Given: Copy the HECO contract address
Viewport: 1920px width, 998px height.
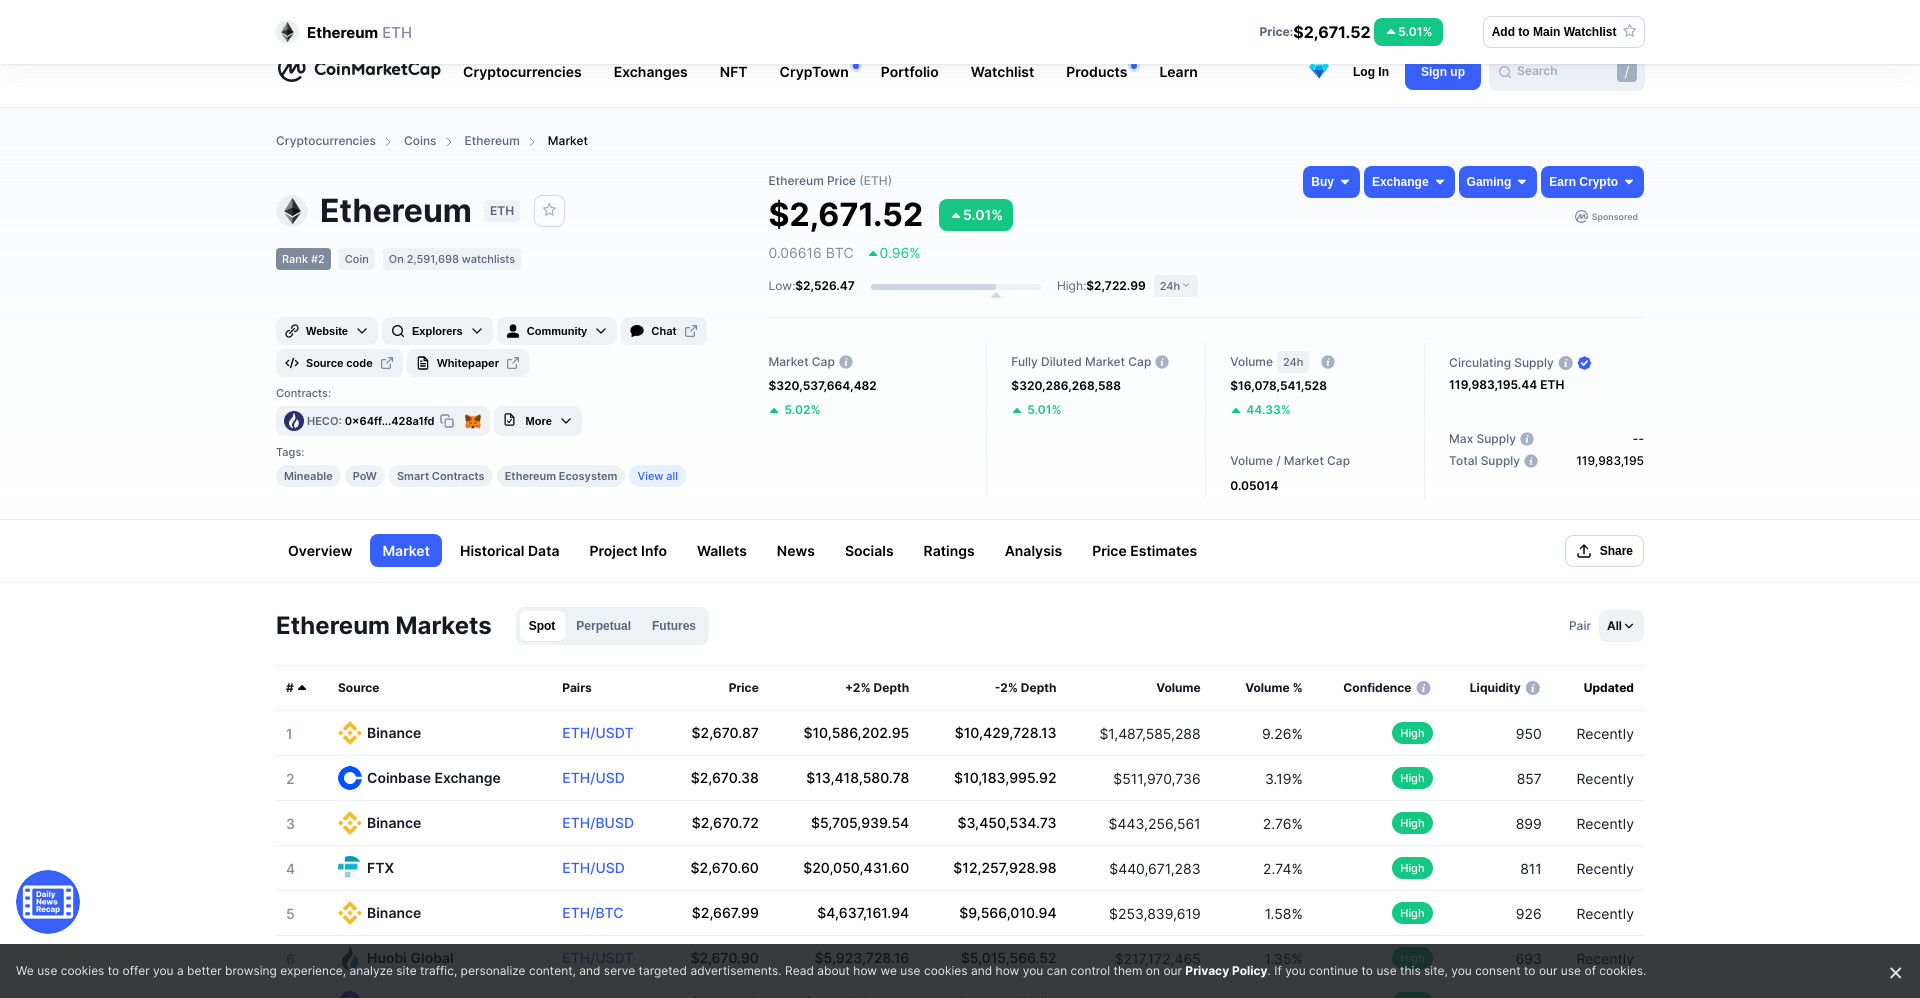Looking at the screenshot, I should tap(447, 421).
